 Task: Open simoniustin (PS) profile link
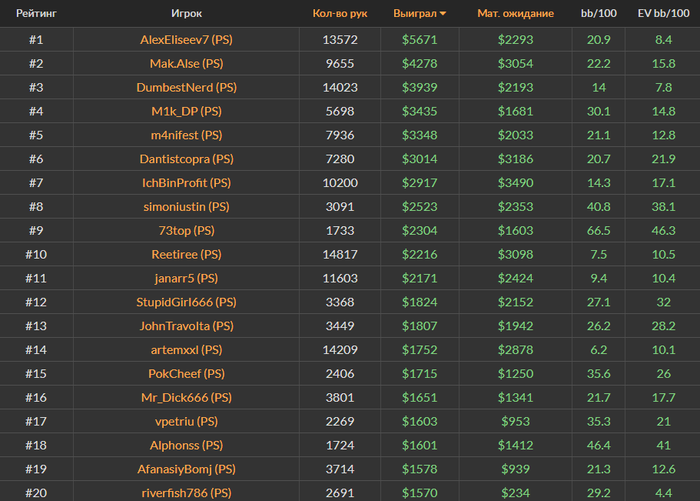[187, 207]
